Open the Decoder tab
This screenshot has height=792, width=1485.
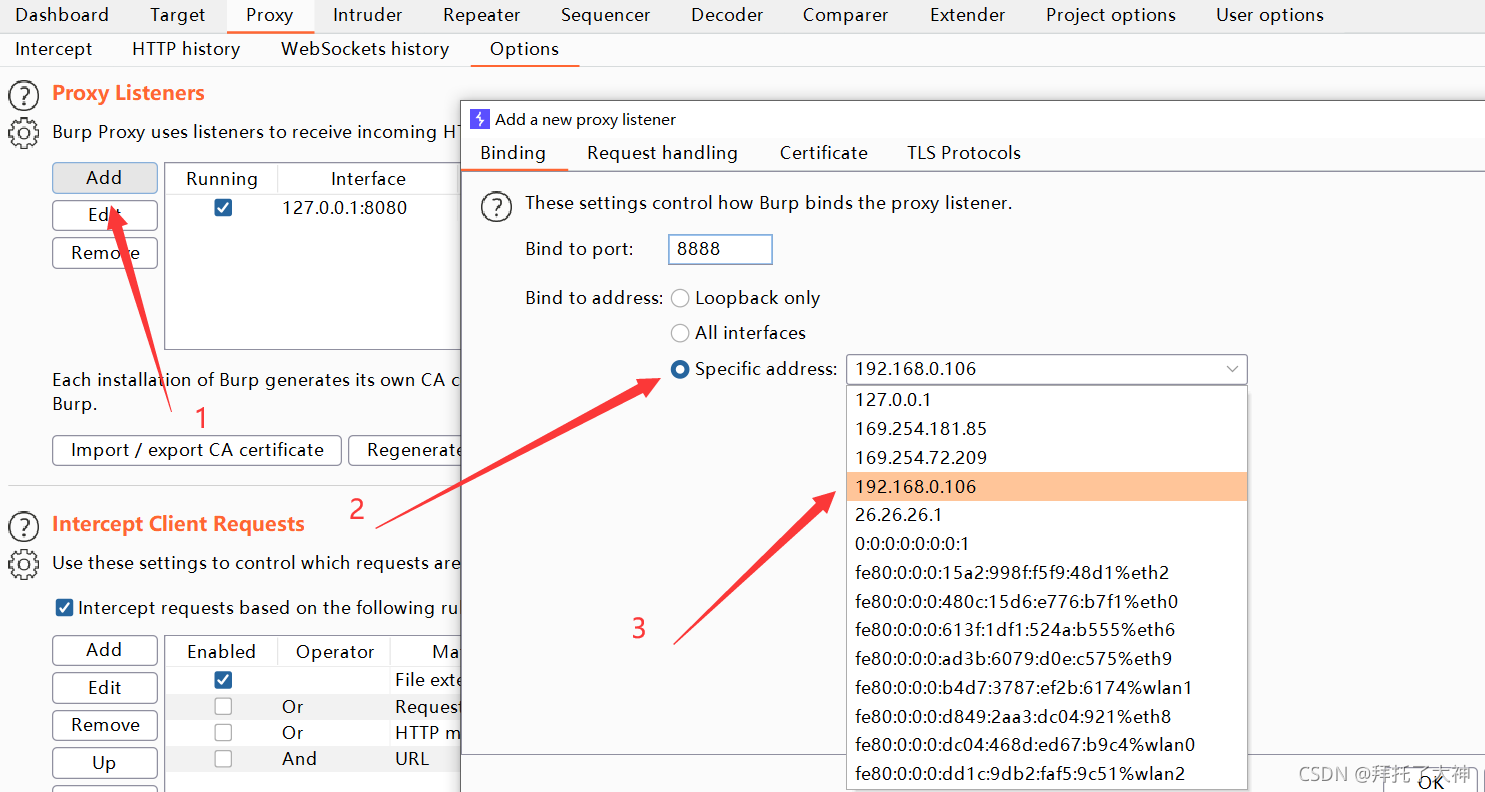(x=727, y=15)
